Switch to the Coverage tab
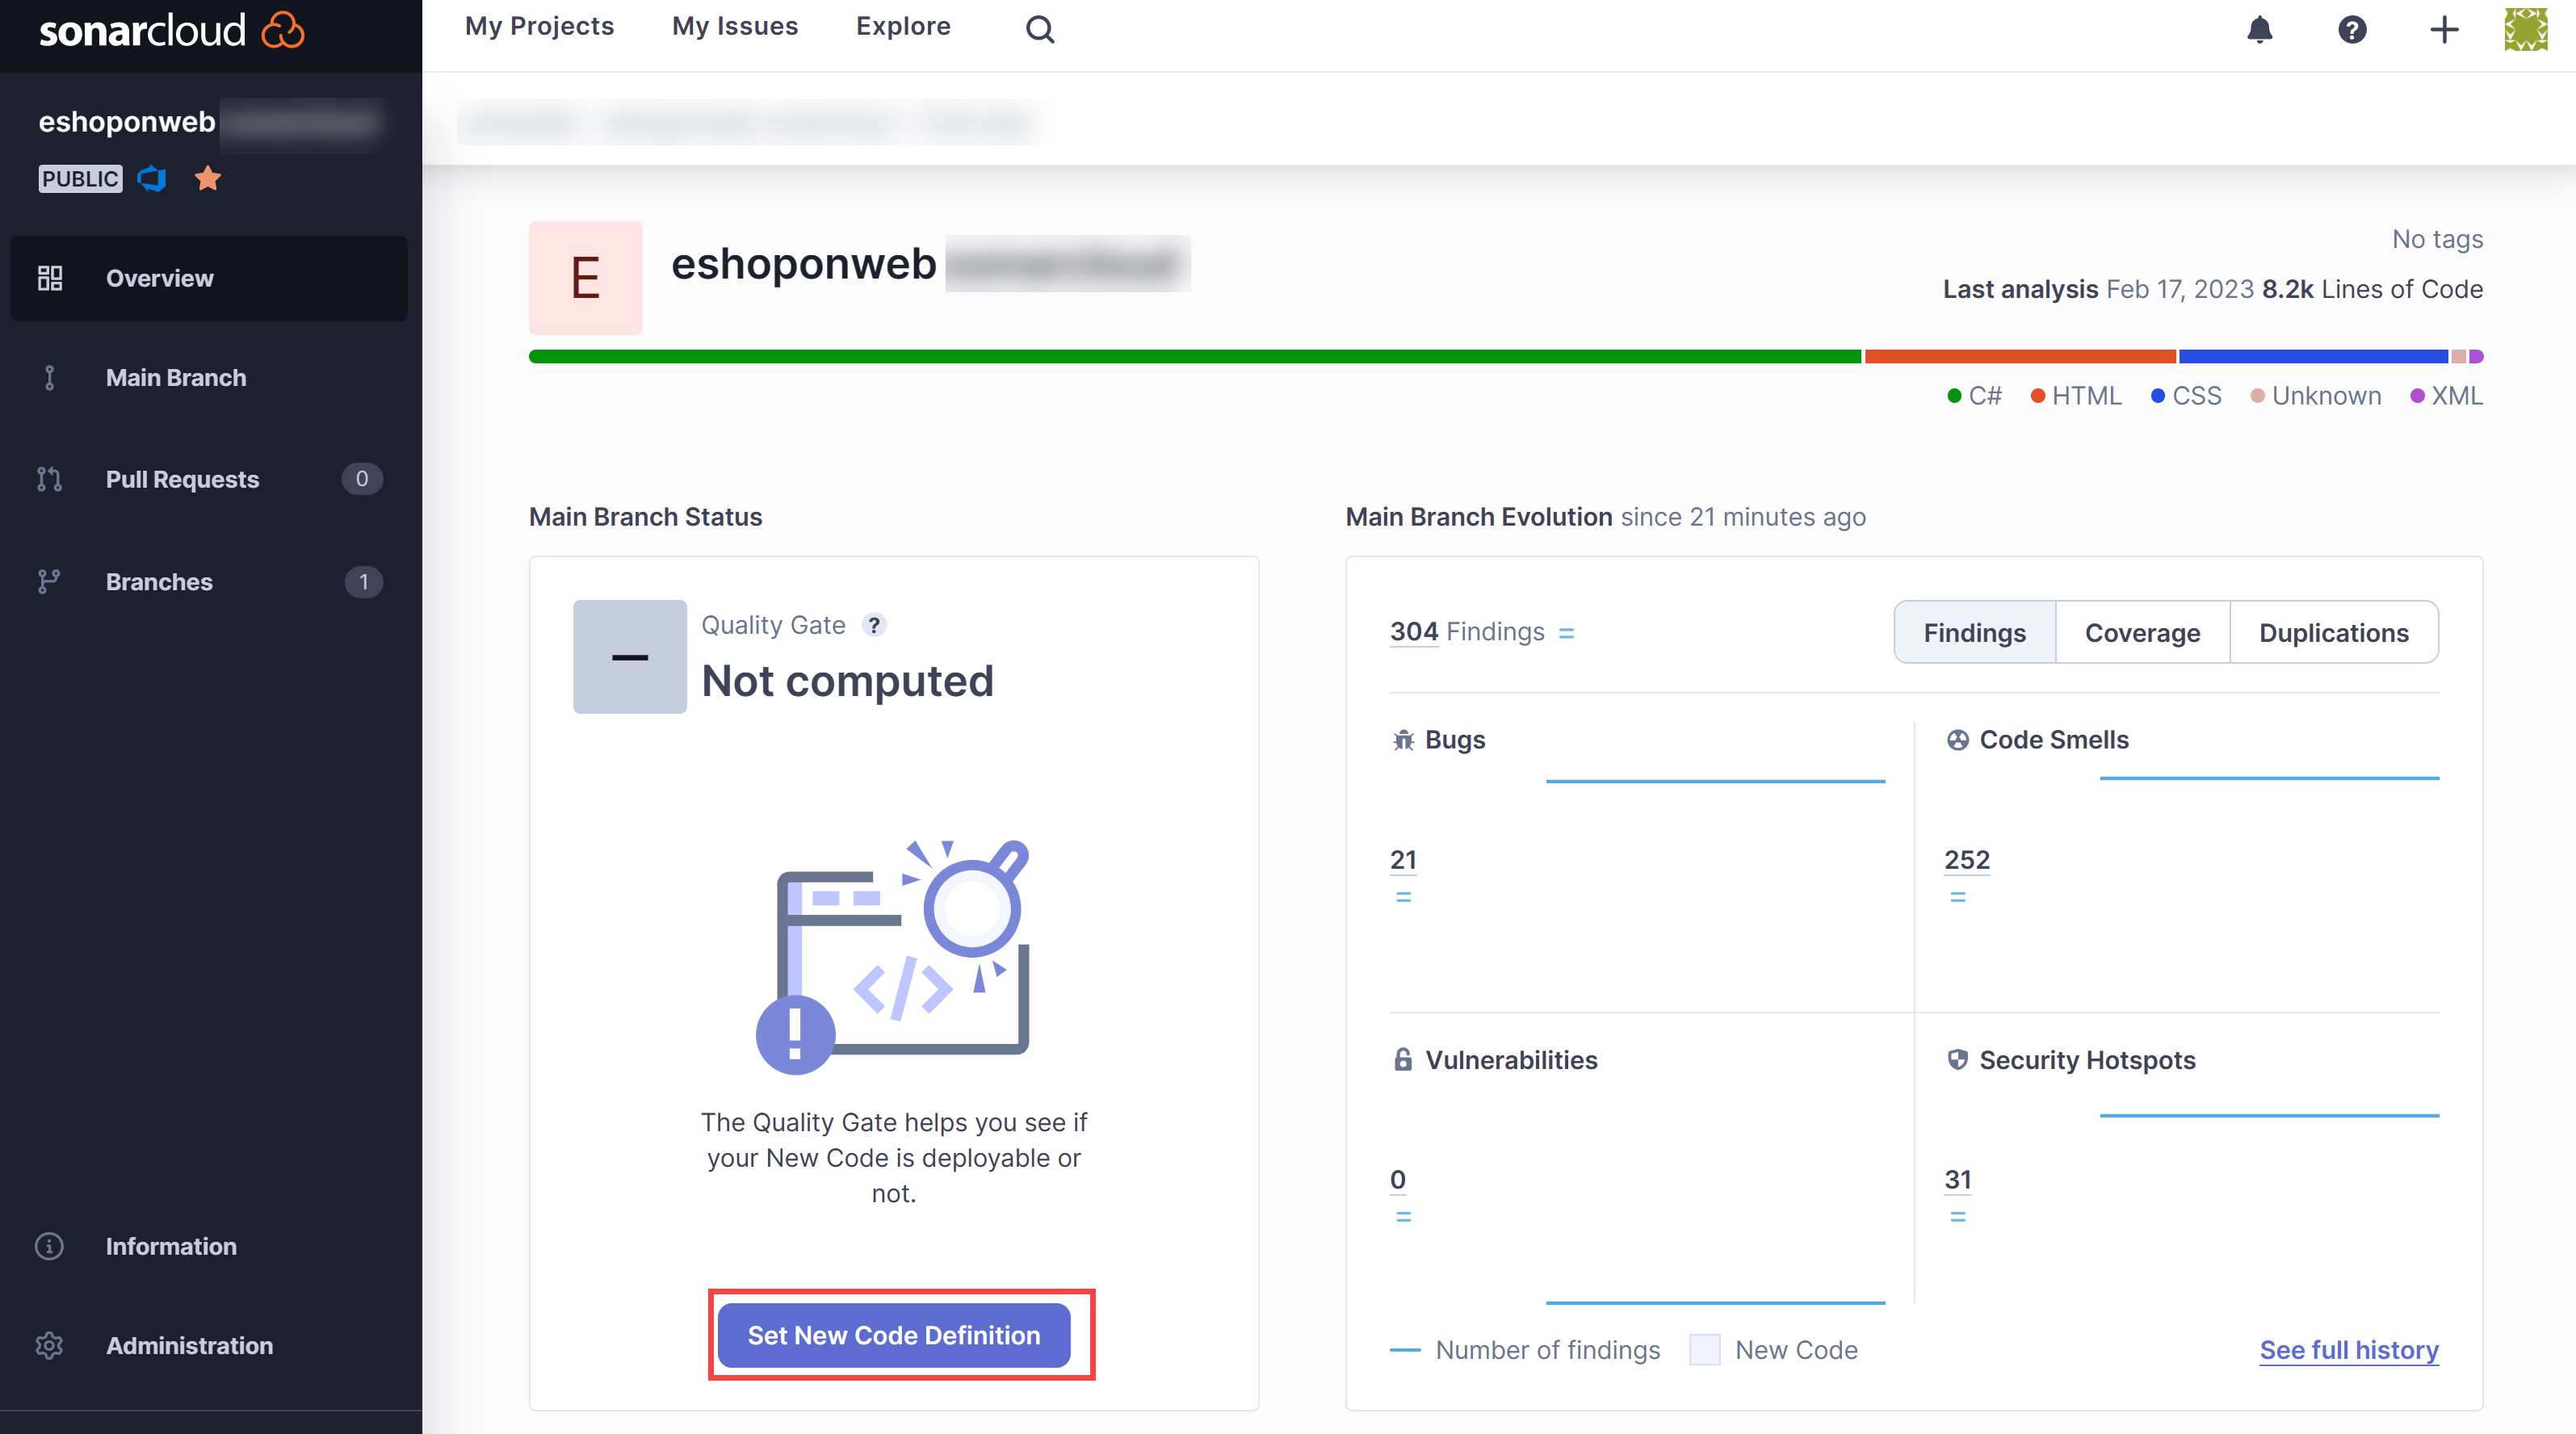This screenshot has width=2576, height=1434. click(x=2142, y=632)
